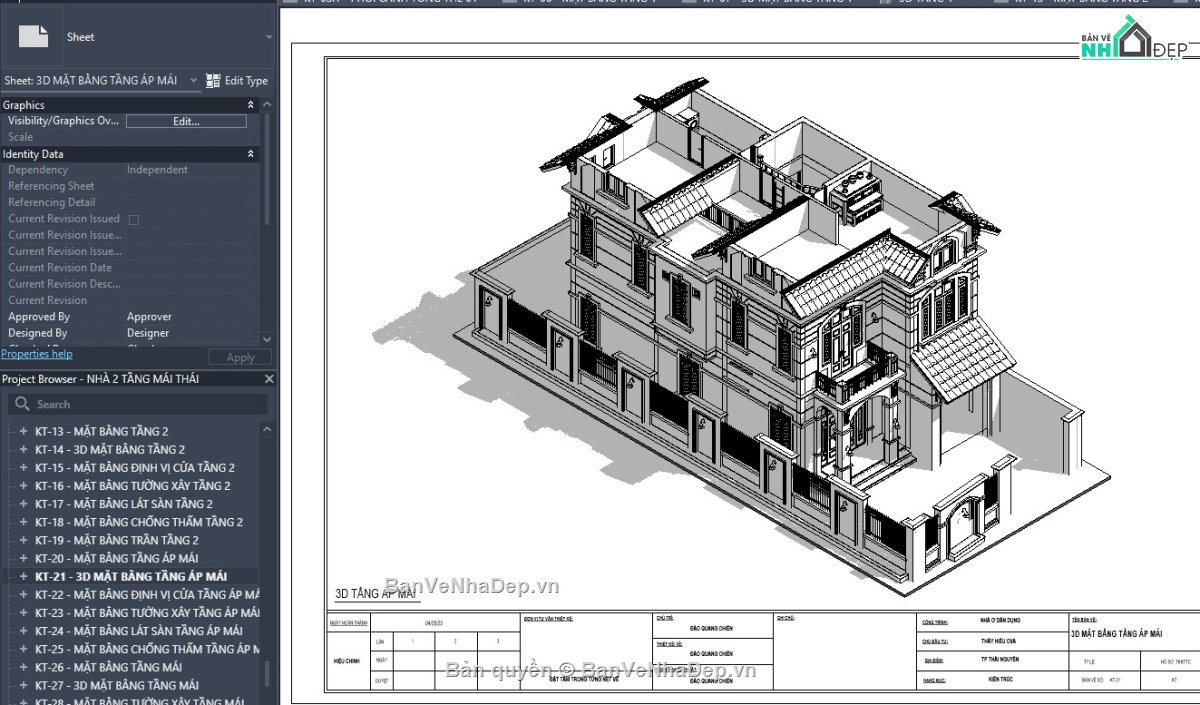Click the Edit Type button
The image size is (1200, 705).
tap(237, 81)
